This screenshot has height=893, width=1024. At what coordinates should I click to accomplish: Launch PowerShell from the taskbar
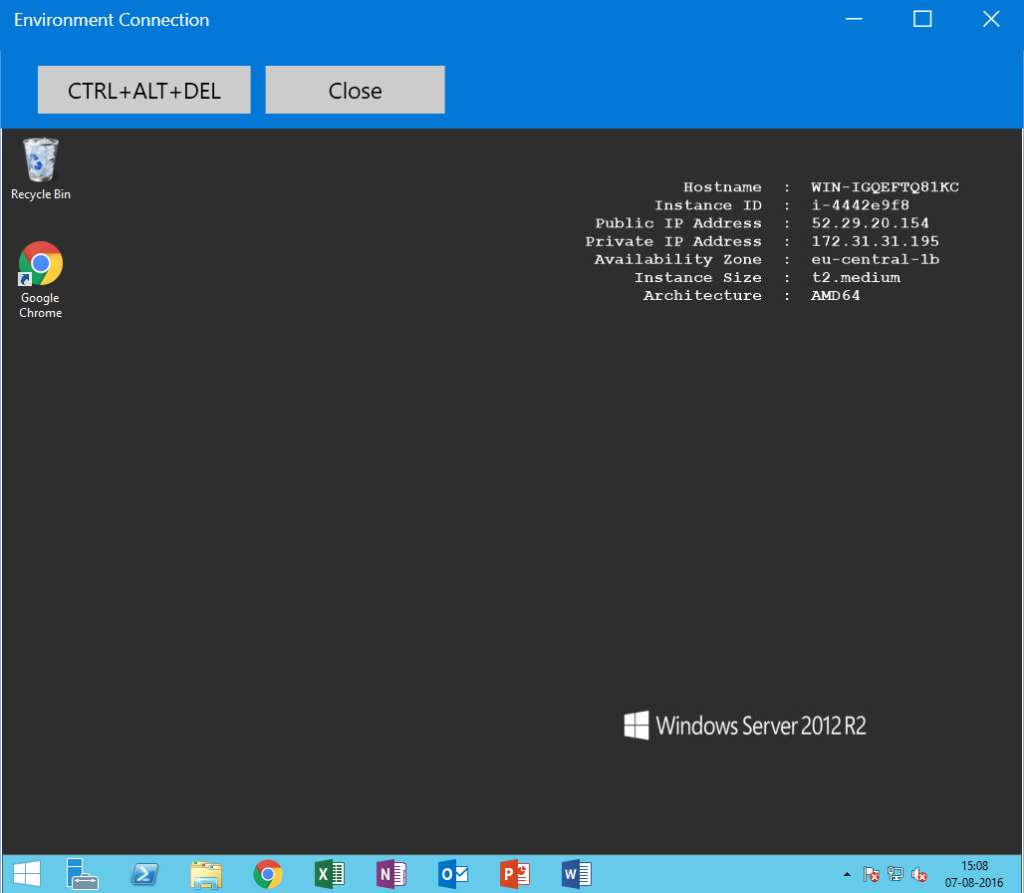coord(144,874)
